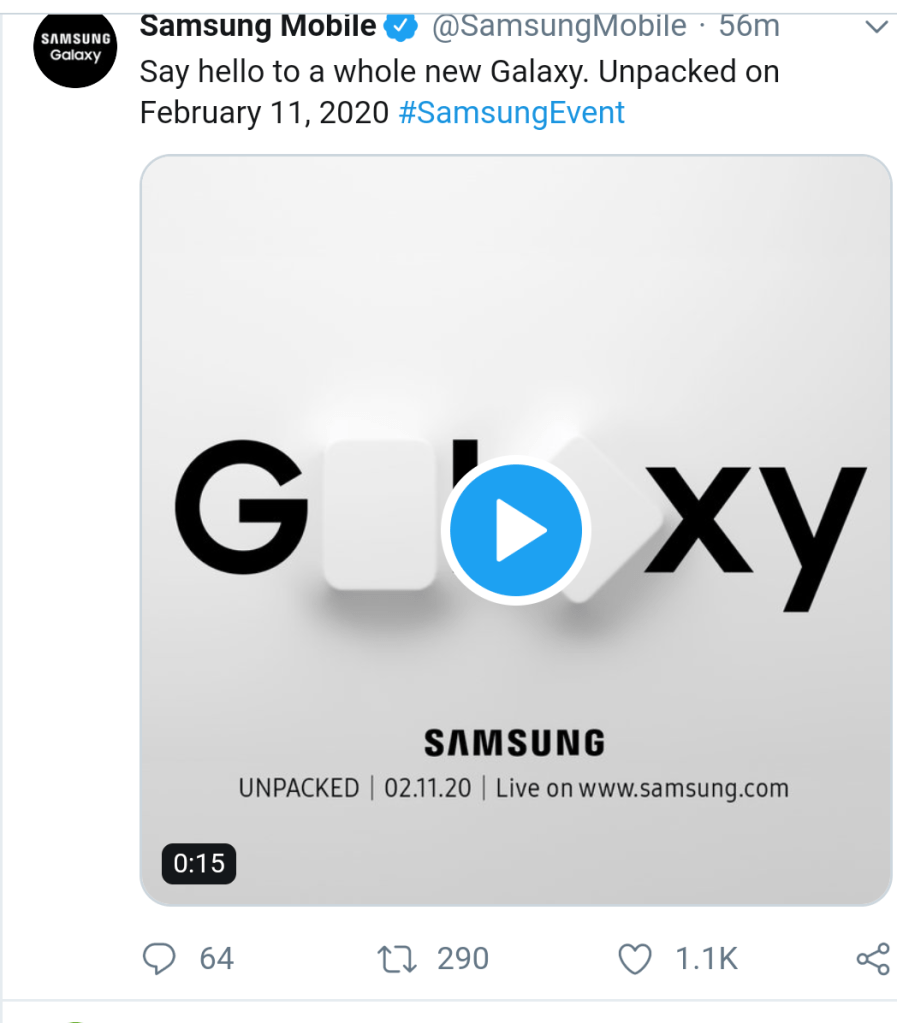Click the 1.1K likes count
Viewport: 897px width, 1023px height.
click(706, 959)
